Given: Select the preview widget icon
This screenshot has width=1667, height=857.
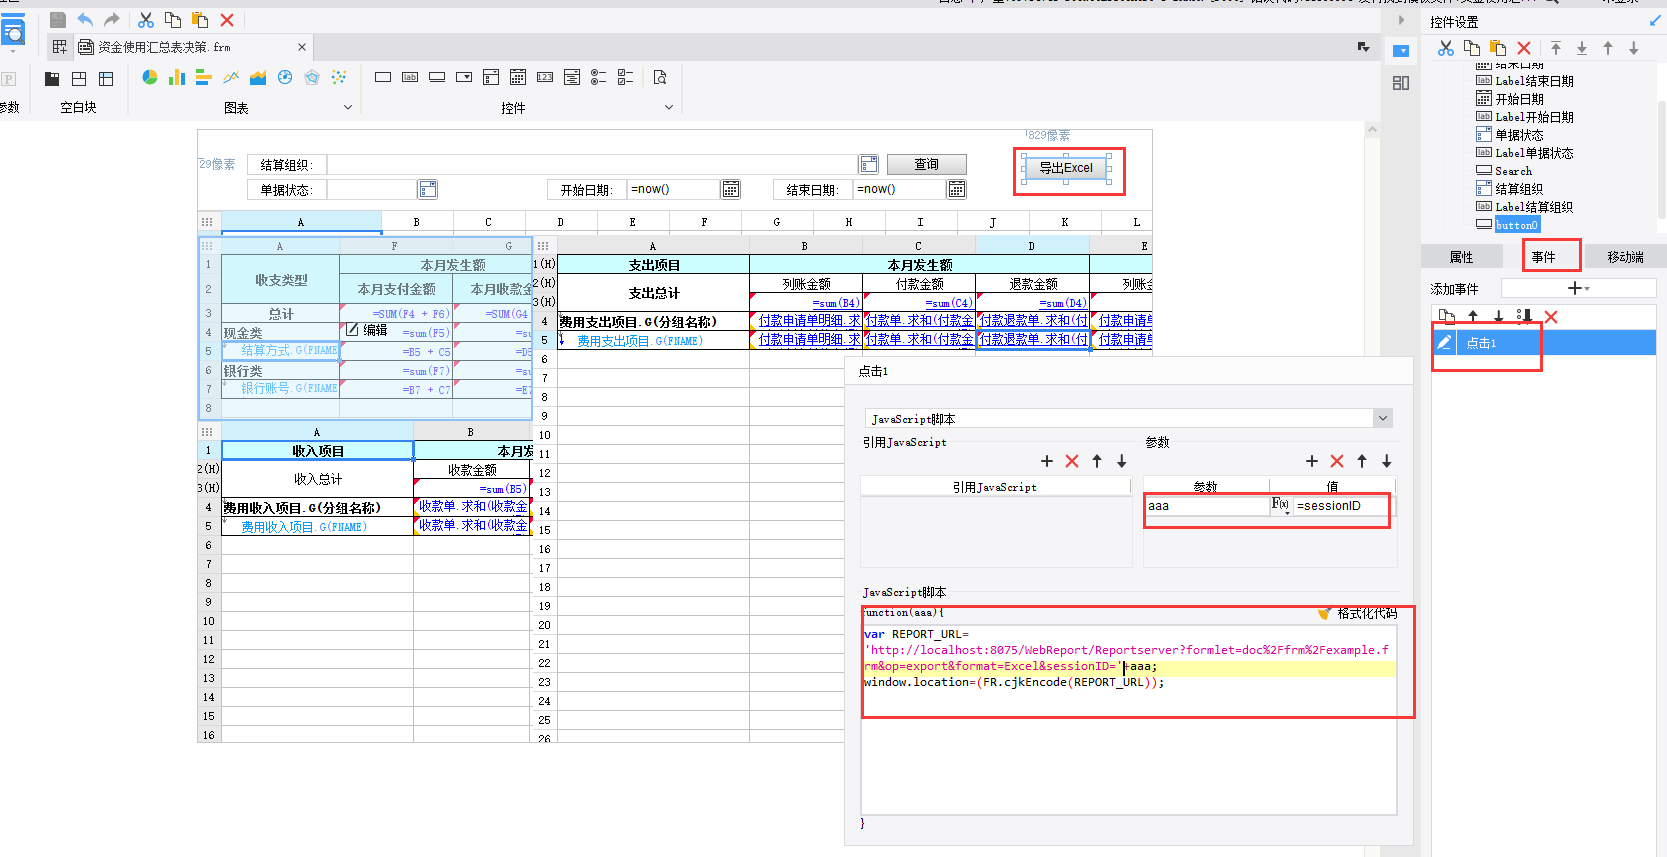Looking at the screenshot, I should point(660,77).
